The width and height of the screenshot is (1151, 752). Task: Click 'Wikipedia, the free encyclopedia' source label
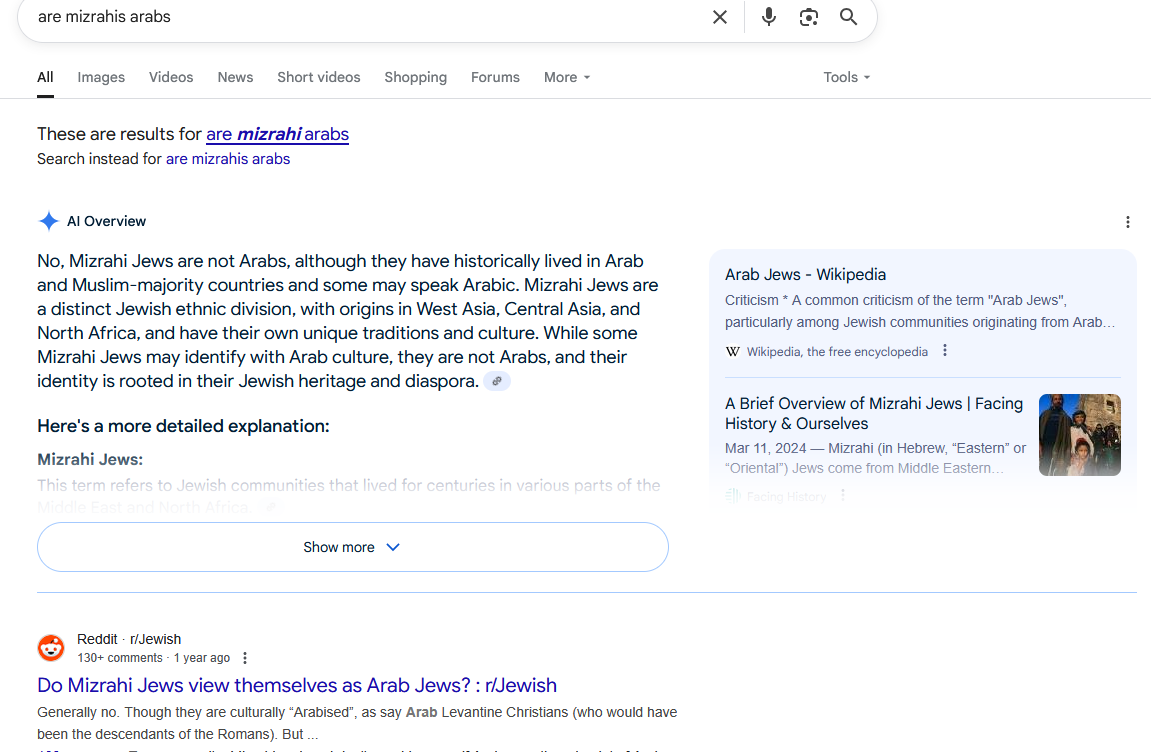(838, 352)
